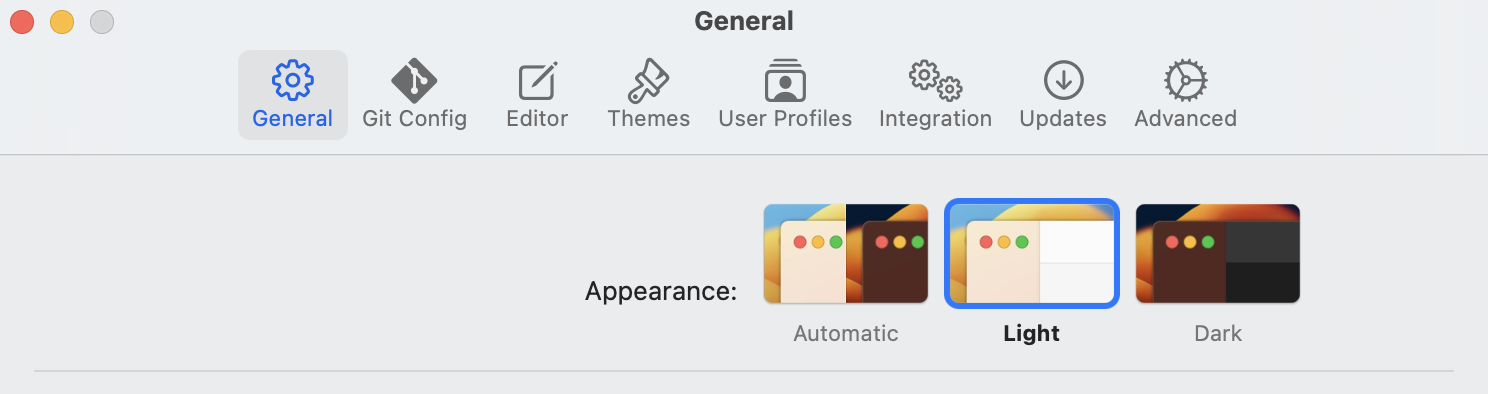Minimize the window with the yellow button

coord(62,21)
